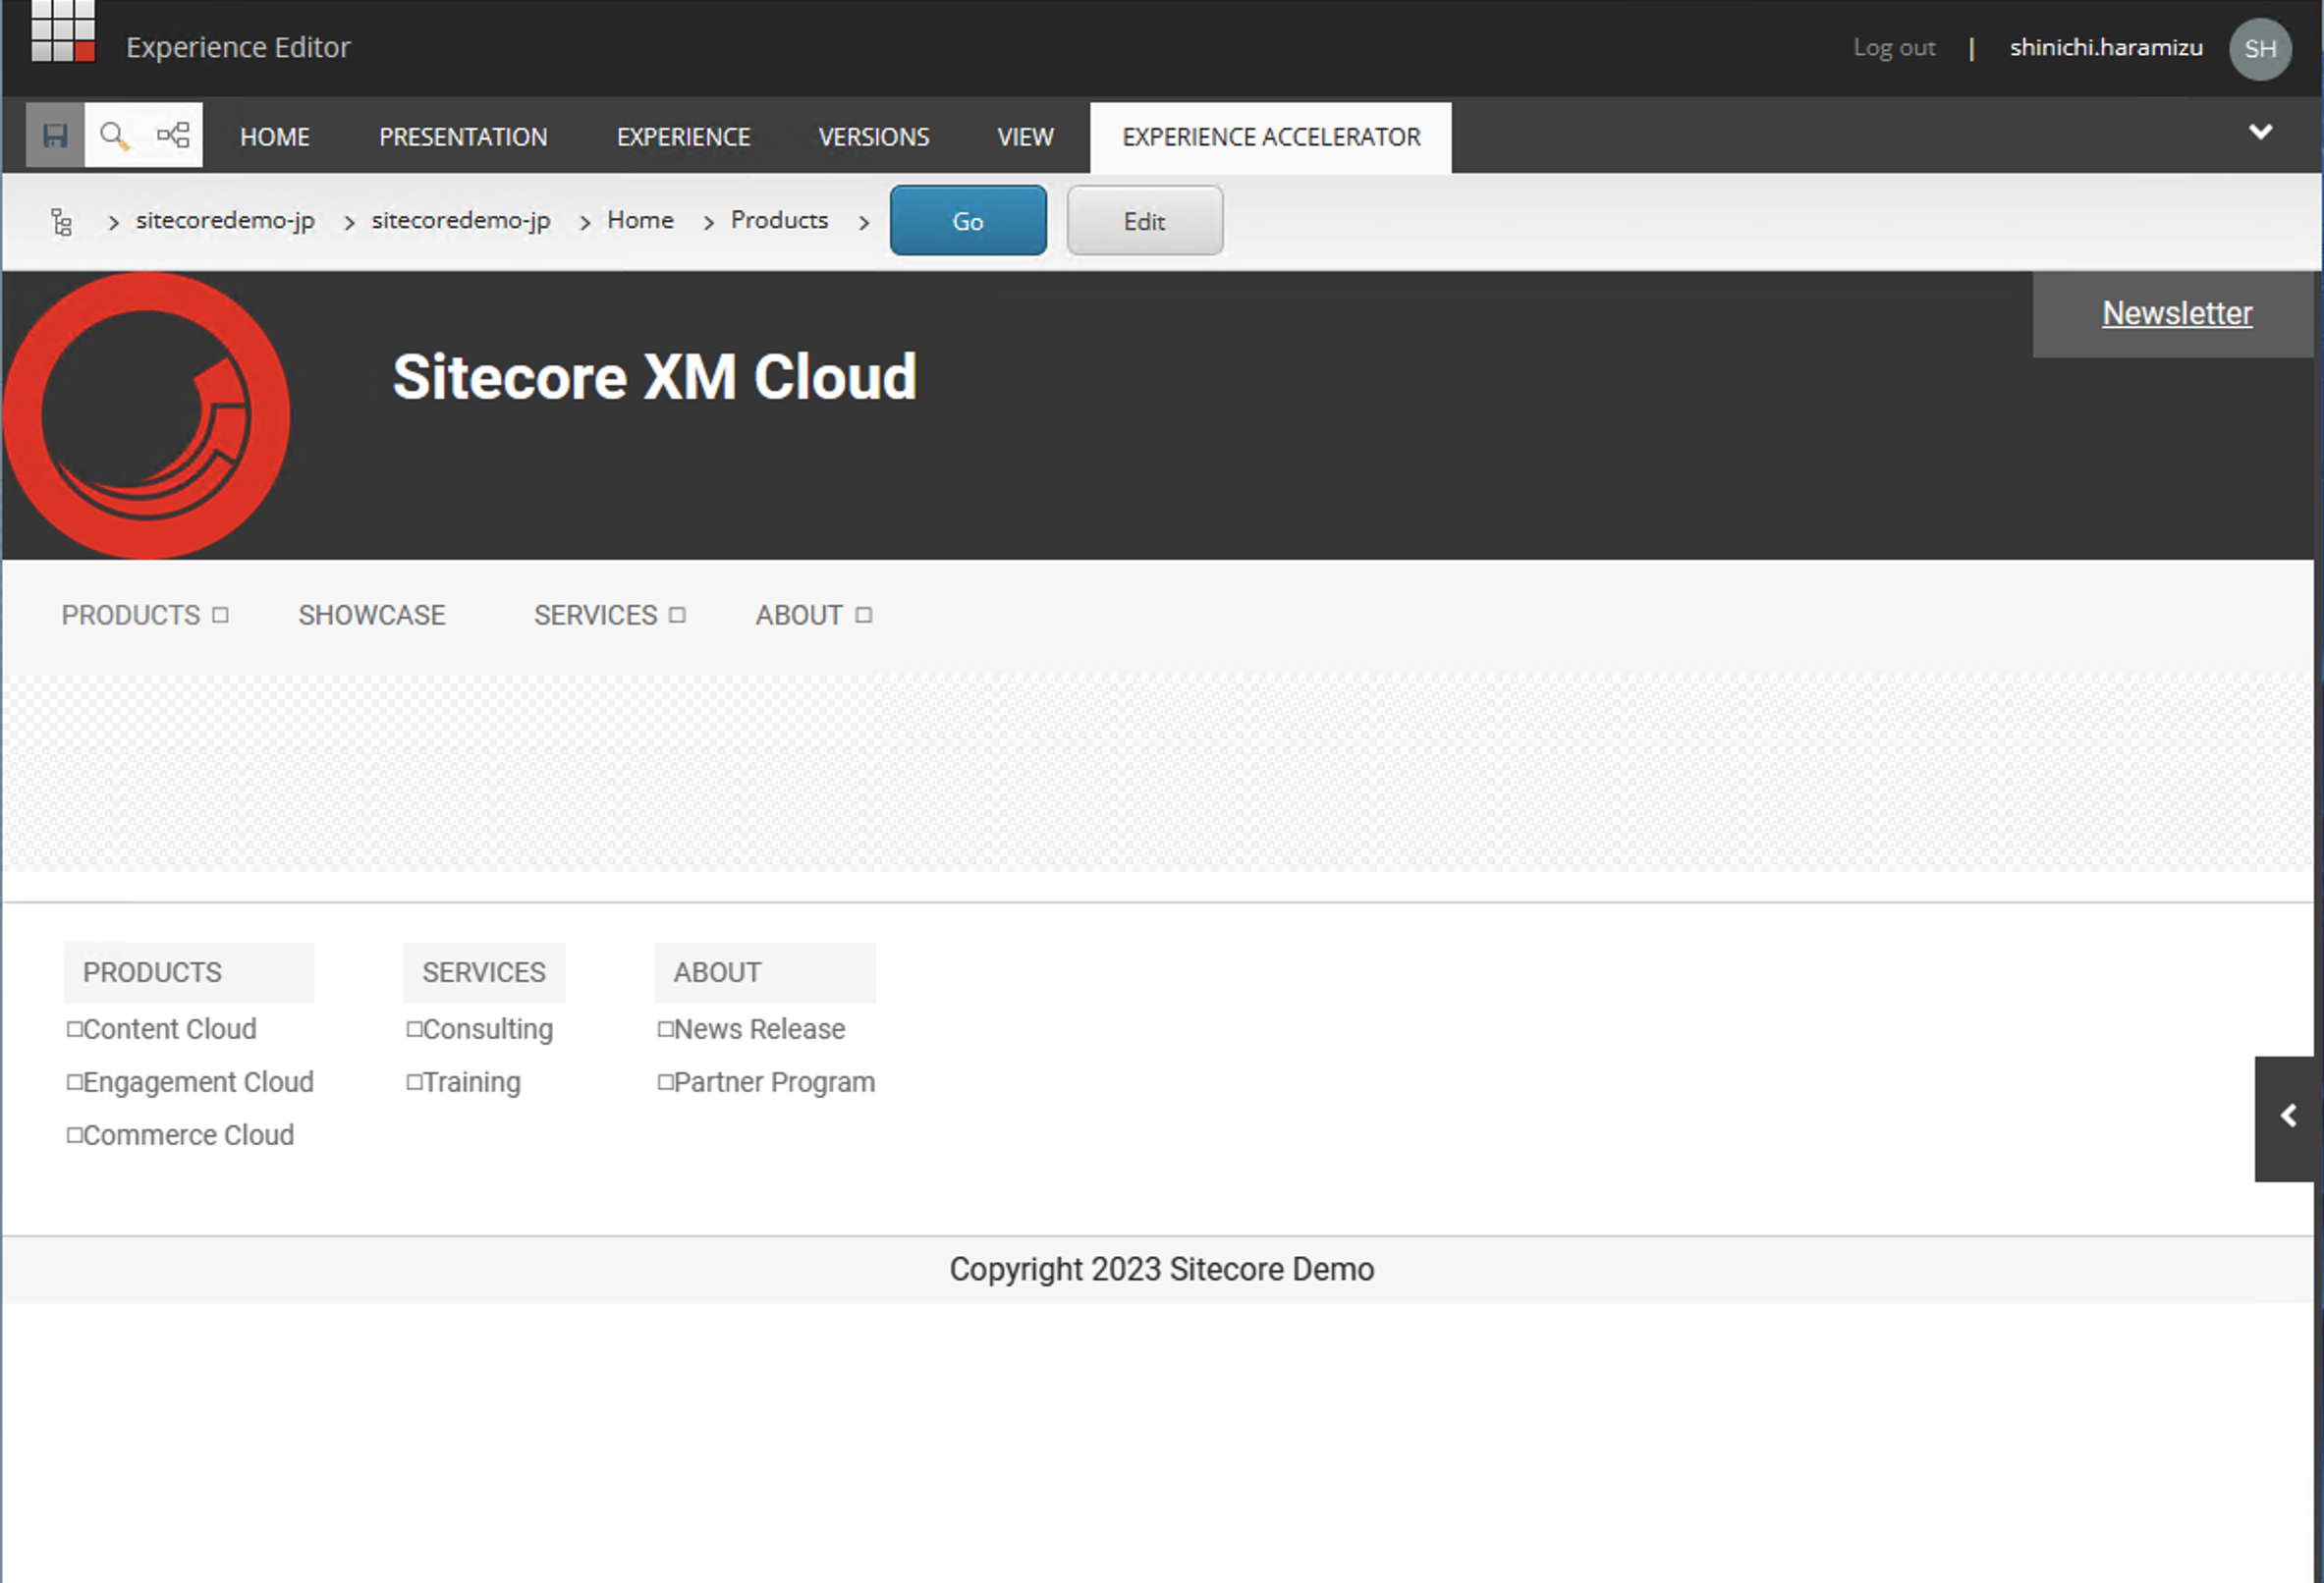Open Partner Program footer link
The image size is (2324, 1583).
point(774,1082)
